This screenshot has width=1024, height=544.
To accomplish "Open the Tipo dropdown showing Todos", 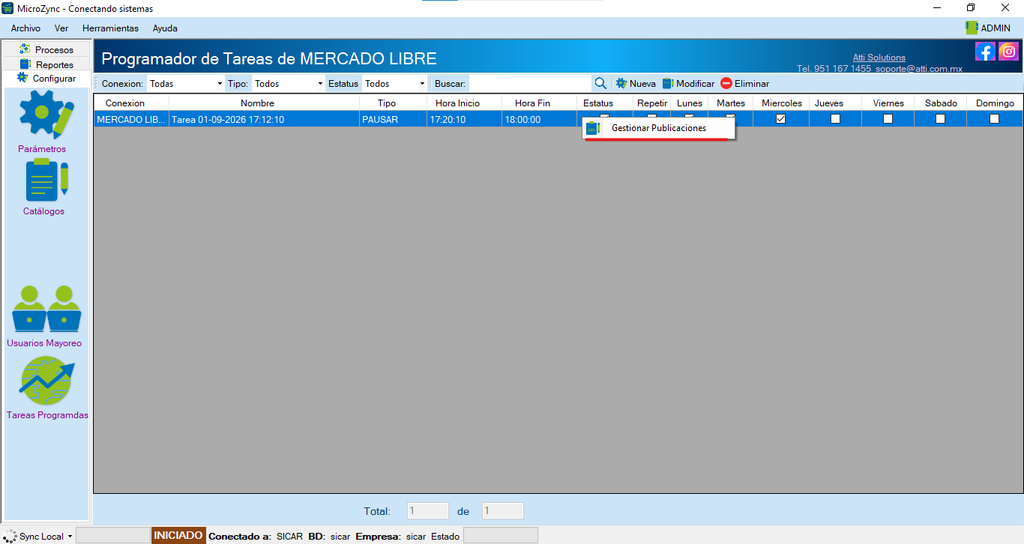I will (288, 84).
